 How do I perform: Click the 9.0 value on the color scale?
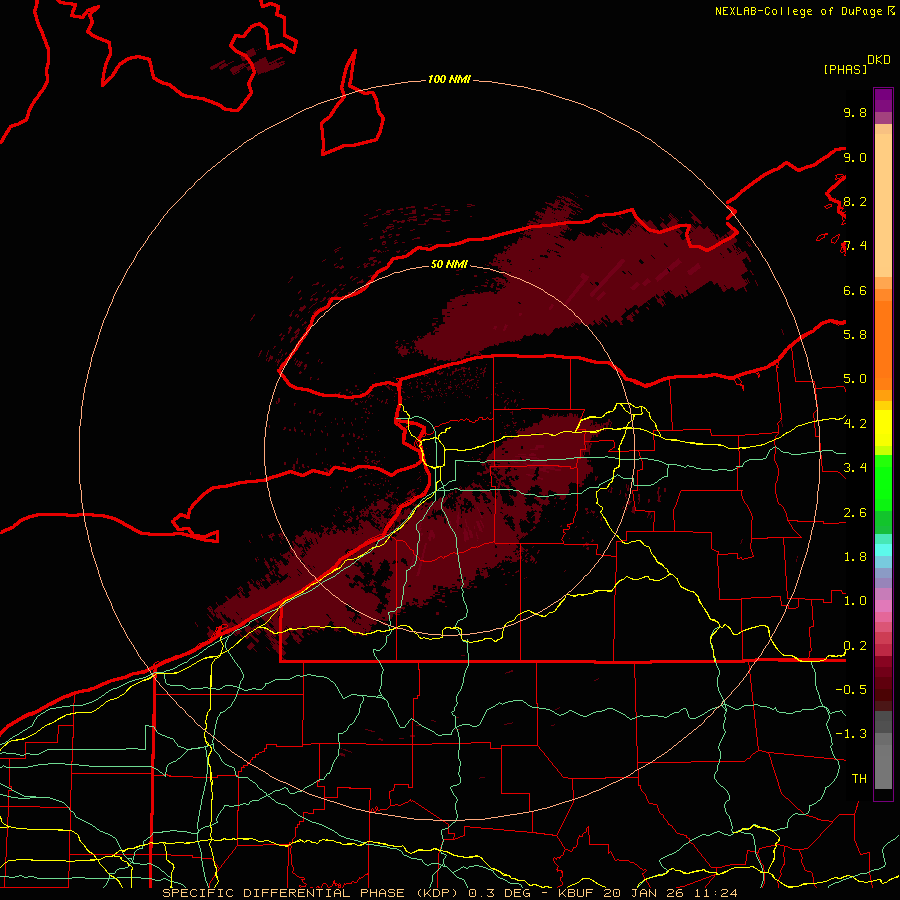[x=855, y=157]
